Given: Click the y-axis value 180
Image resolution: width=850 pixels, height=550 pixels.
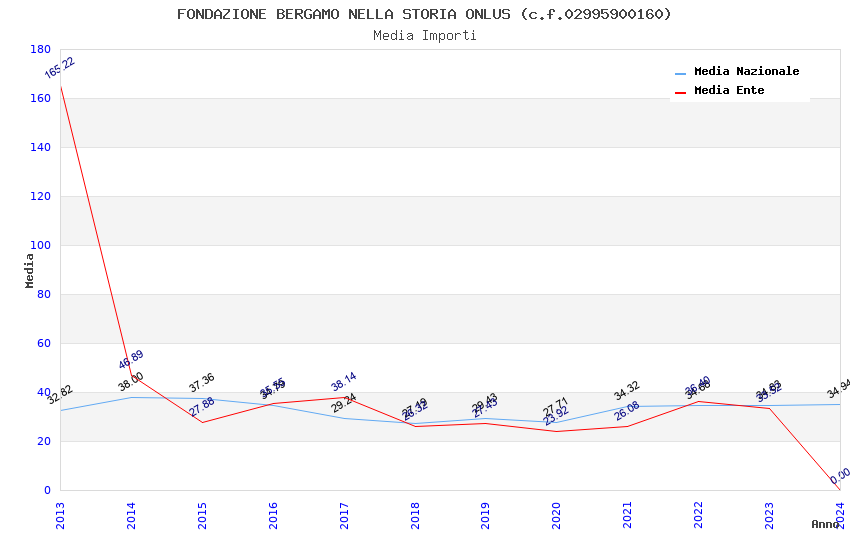Looking at the screenshot, I should pos(41,49).
